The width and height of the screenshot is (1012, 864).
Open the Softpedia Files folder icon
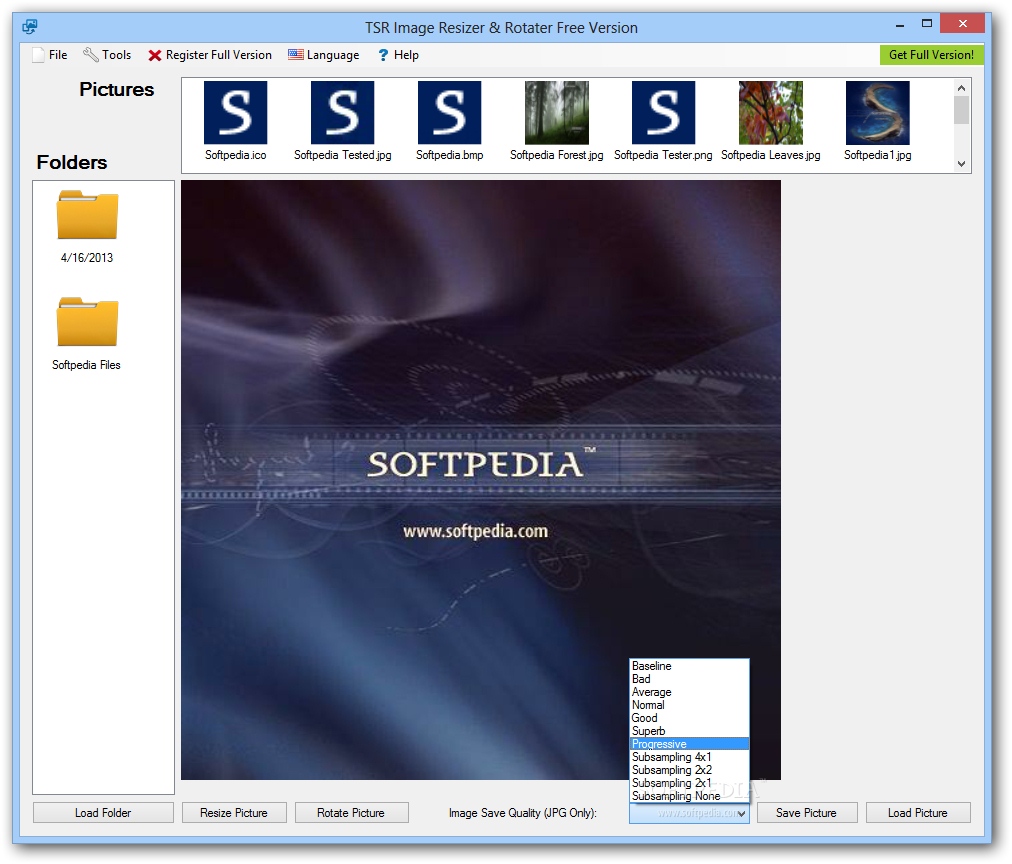pyautogui.click(x=87, y=322)
